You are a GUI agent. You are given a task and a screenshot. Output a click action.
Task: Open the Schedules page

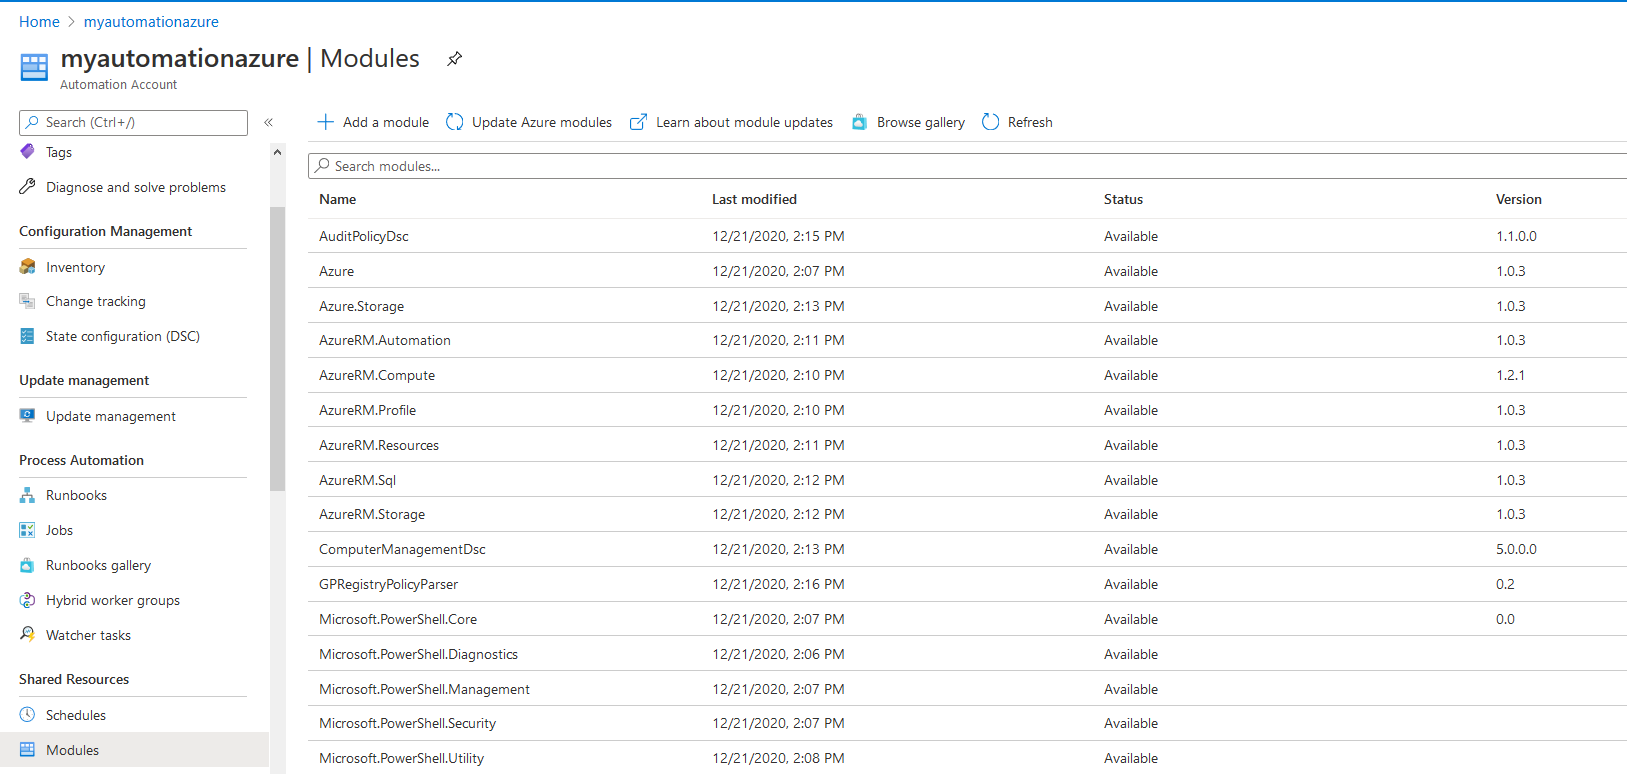click(75, 715)
